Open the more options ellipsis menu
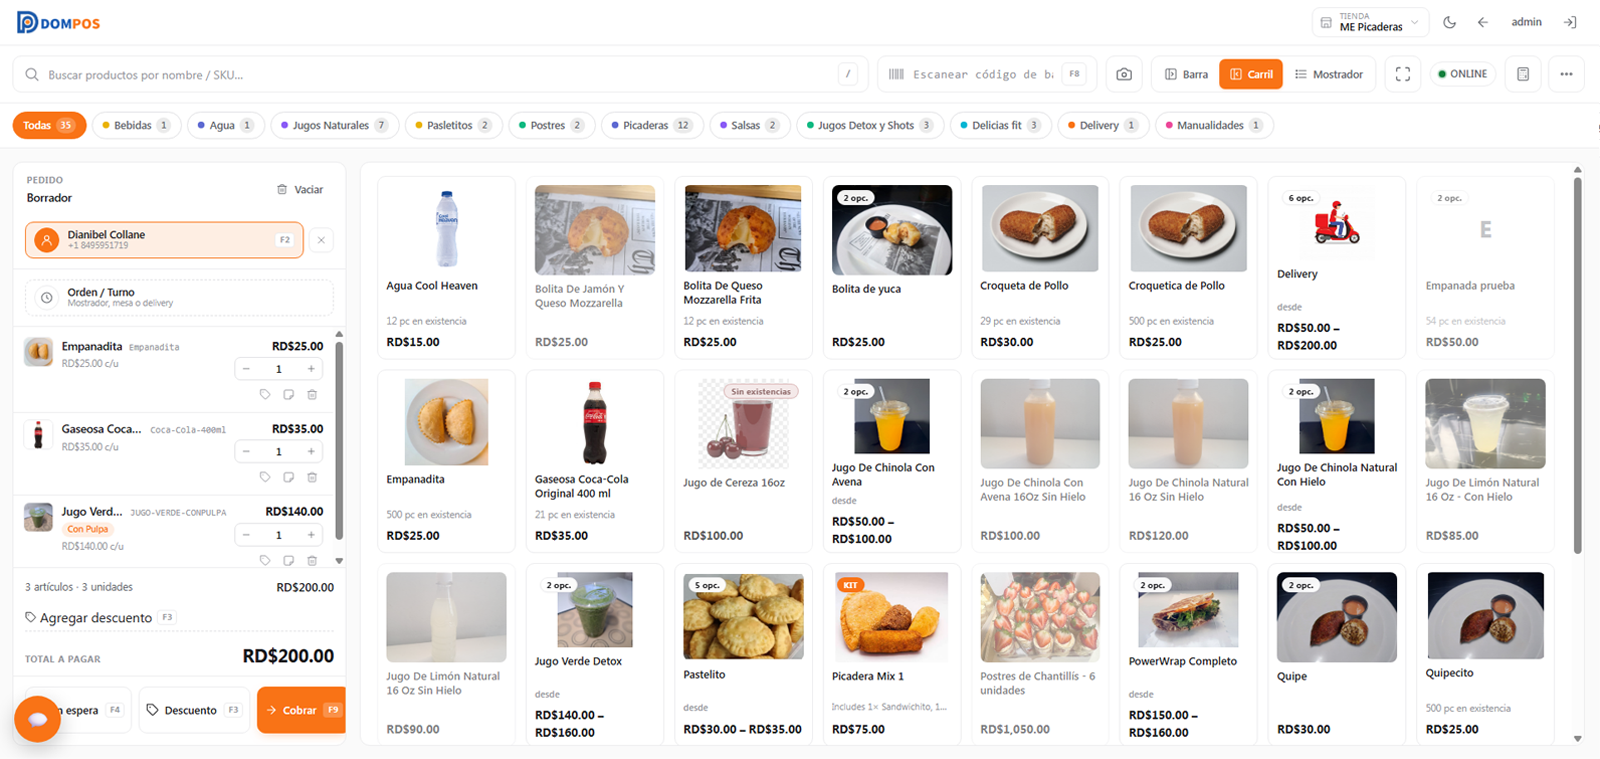The height and width of the screenshot is (759, 1600). point(1566,74)
